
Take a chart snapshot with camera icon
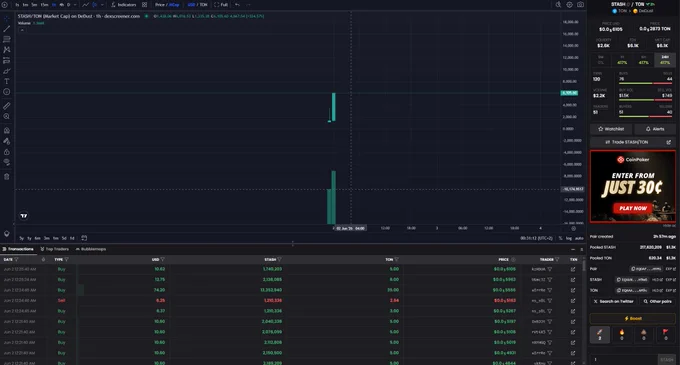(x=580, y=5)
